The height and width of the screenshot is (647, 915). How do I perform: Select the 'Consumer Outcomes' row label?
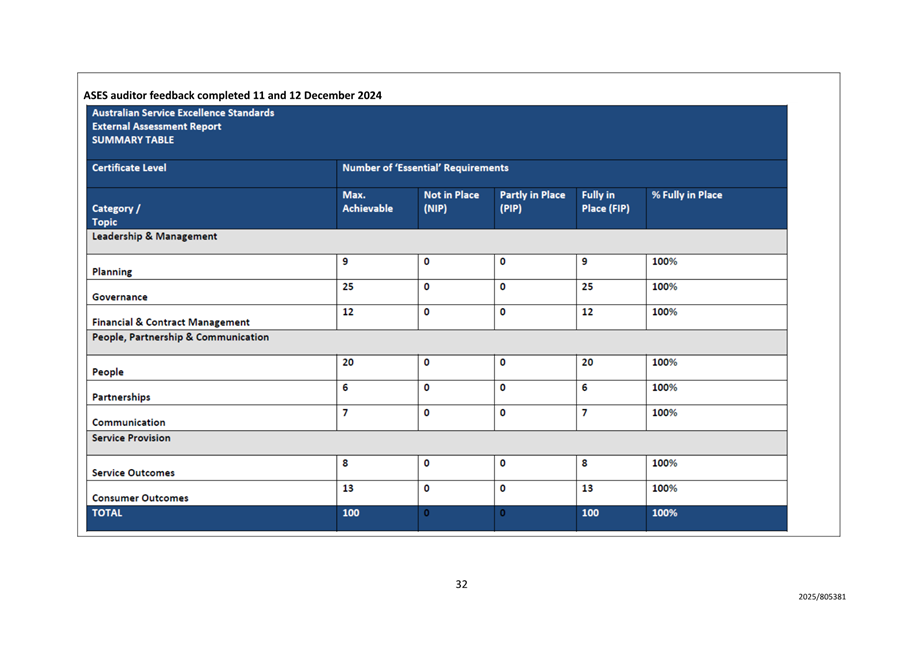point(139,497)
